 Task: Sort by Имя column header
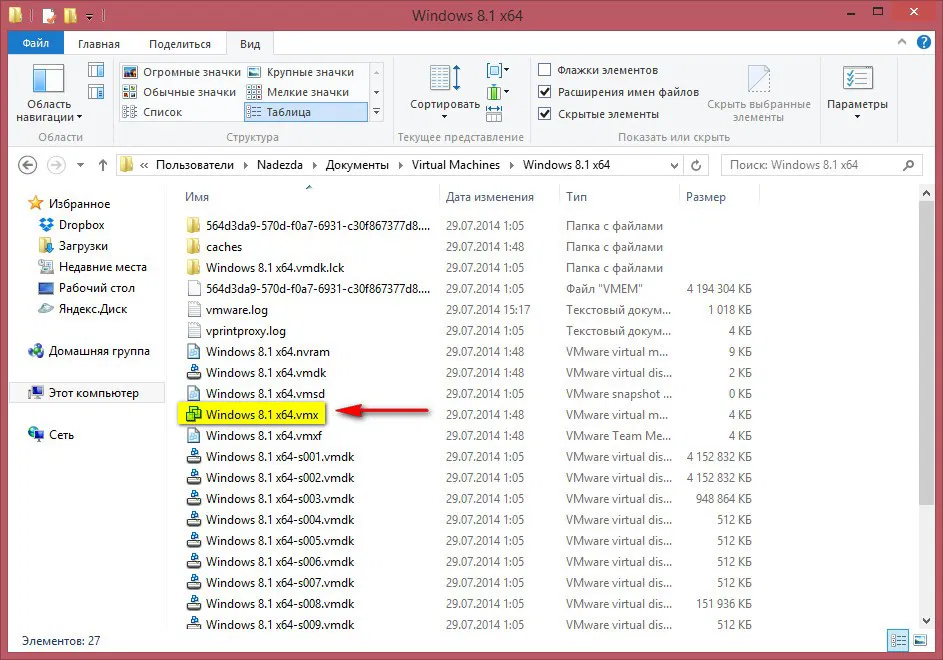310,197
